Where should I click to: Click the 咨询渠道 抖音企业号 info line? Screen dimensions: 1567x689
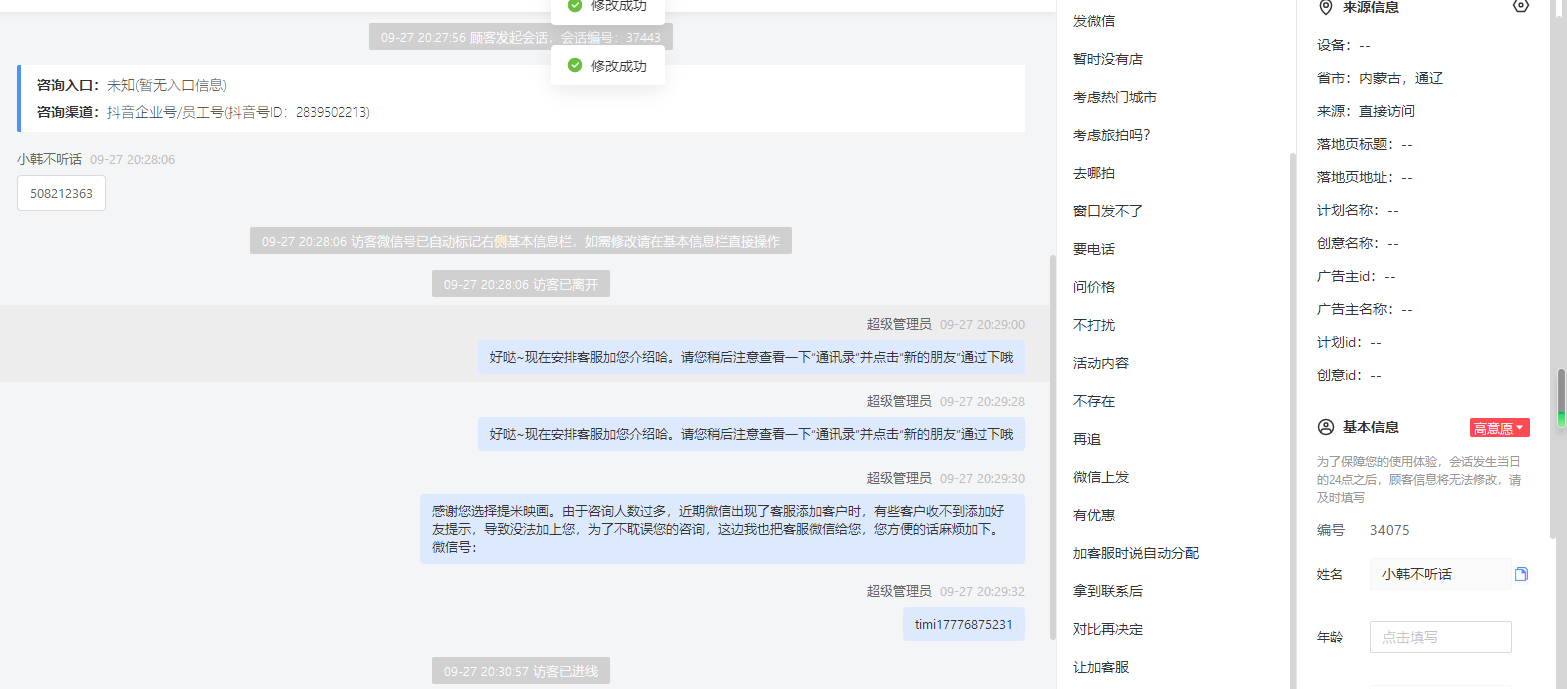click(203, 112)
